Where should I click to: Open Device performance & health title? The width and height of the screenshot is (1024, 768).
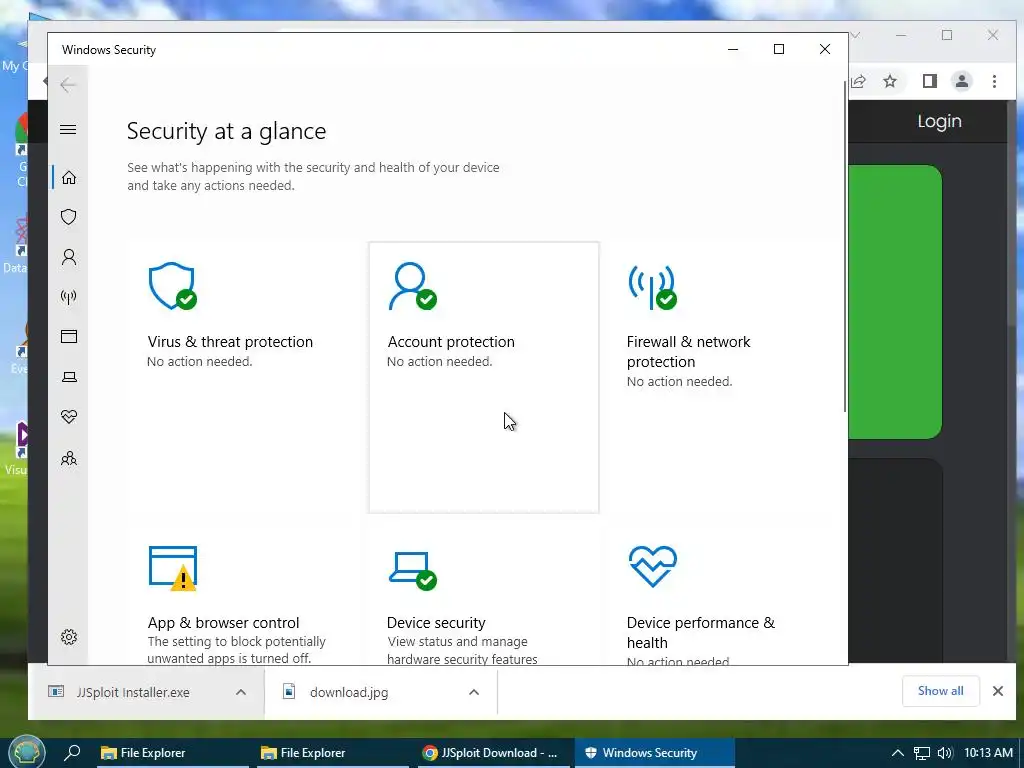click(x=701, y=632)
